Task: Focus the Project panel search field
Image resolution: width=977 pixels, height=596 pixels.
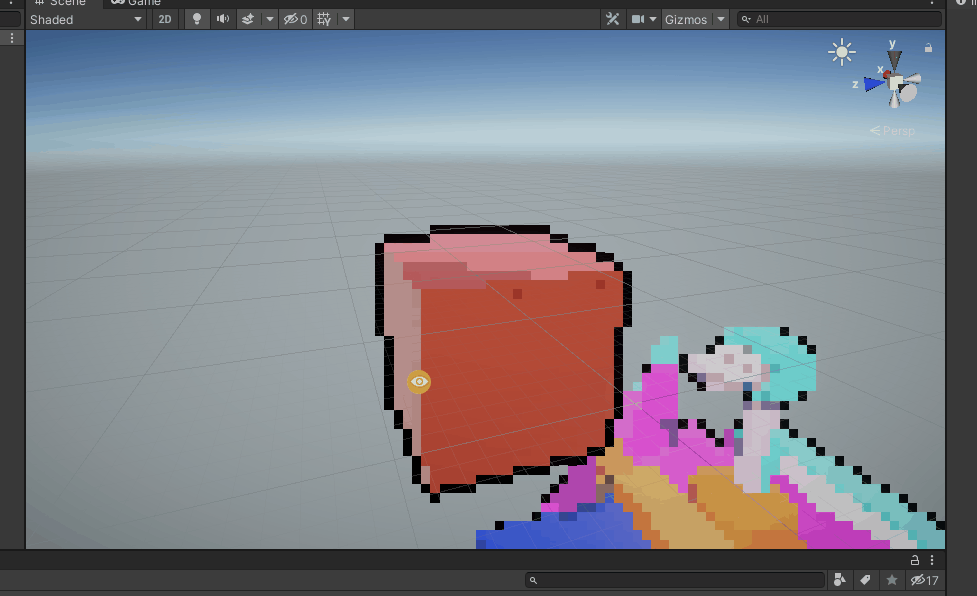Action: point(675,580)
